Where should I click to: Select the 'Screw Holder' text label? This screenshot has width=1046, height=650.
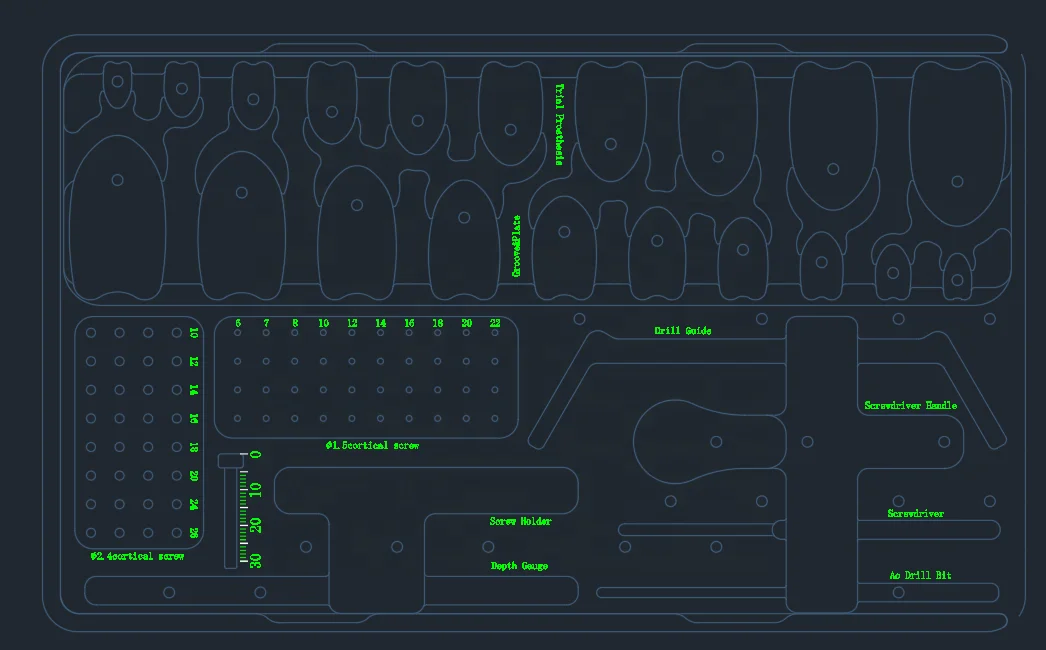point(520,521)
